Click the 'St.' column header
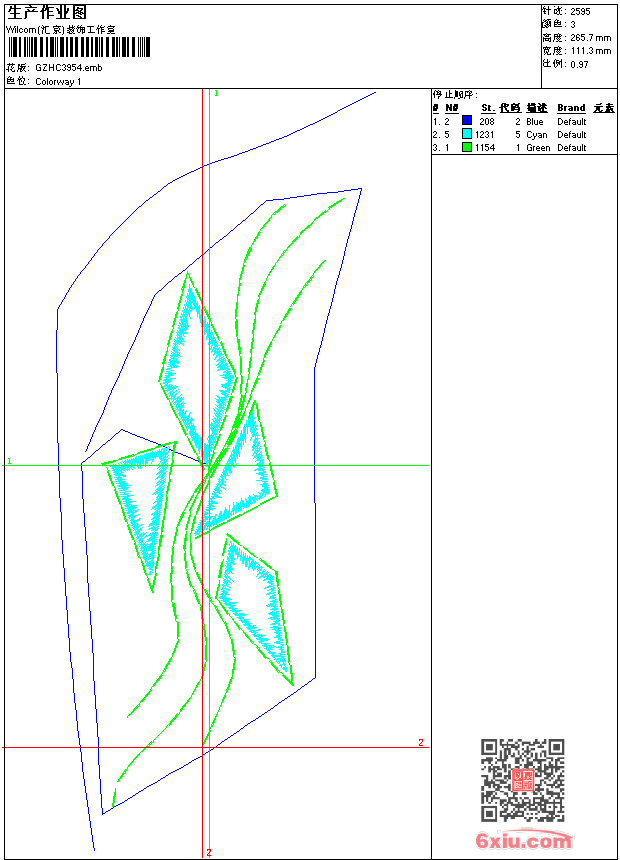The width and height of the screenshot is (620, 860). coord(488,108)
